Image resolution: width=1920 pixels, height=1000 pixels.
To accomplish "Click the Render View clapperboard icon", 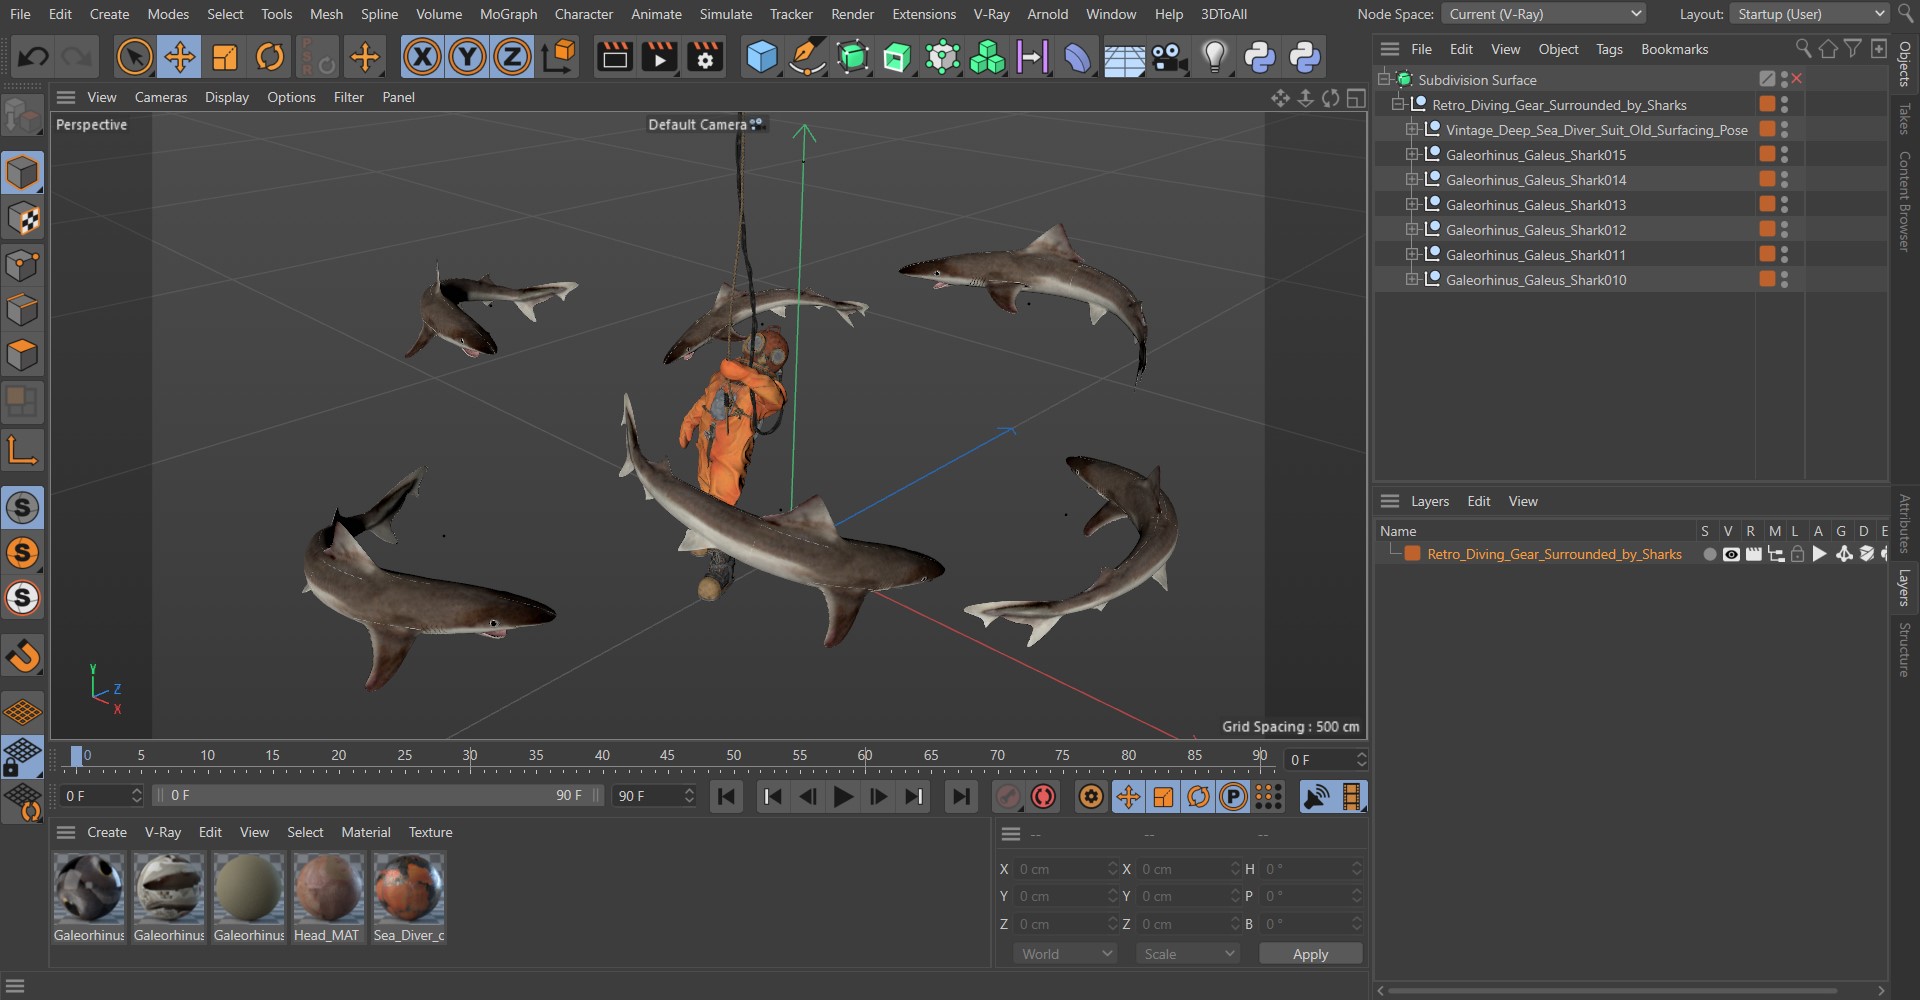I will click(x=614, y=57).
